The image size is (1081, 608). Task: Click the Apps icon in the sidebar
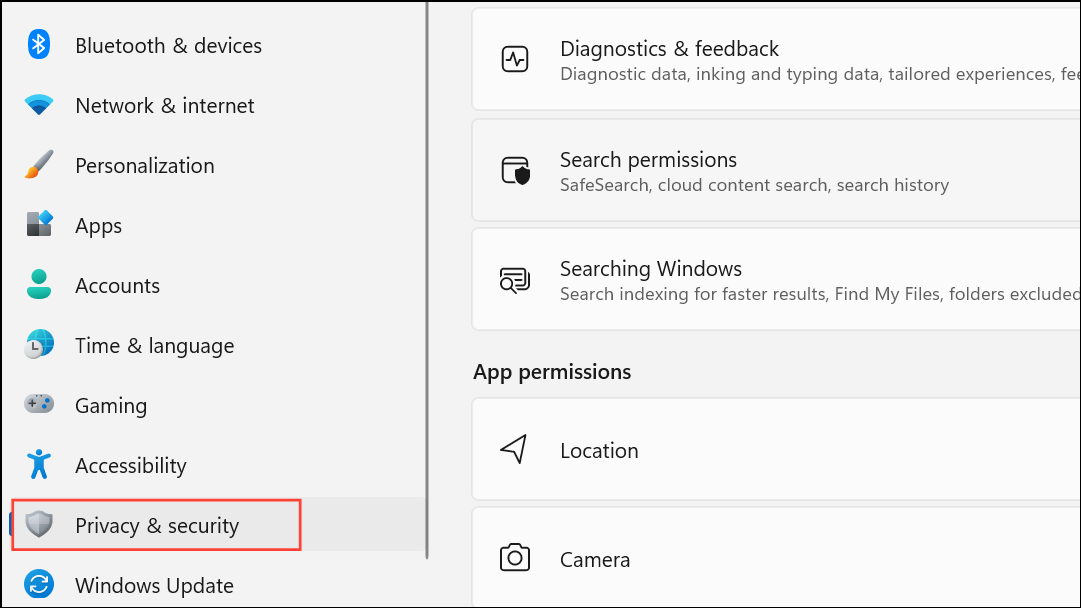(x=39, y=224)
